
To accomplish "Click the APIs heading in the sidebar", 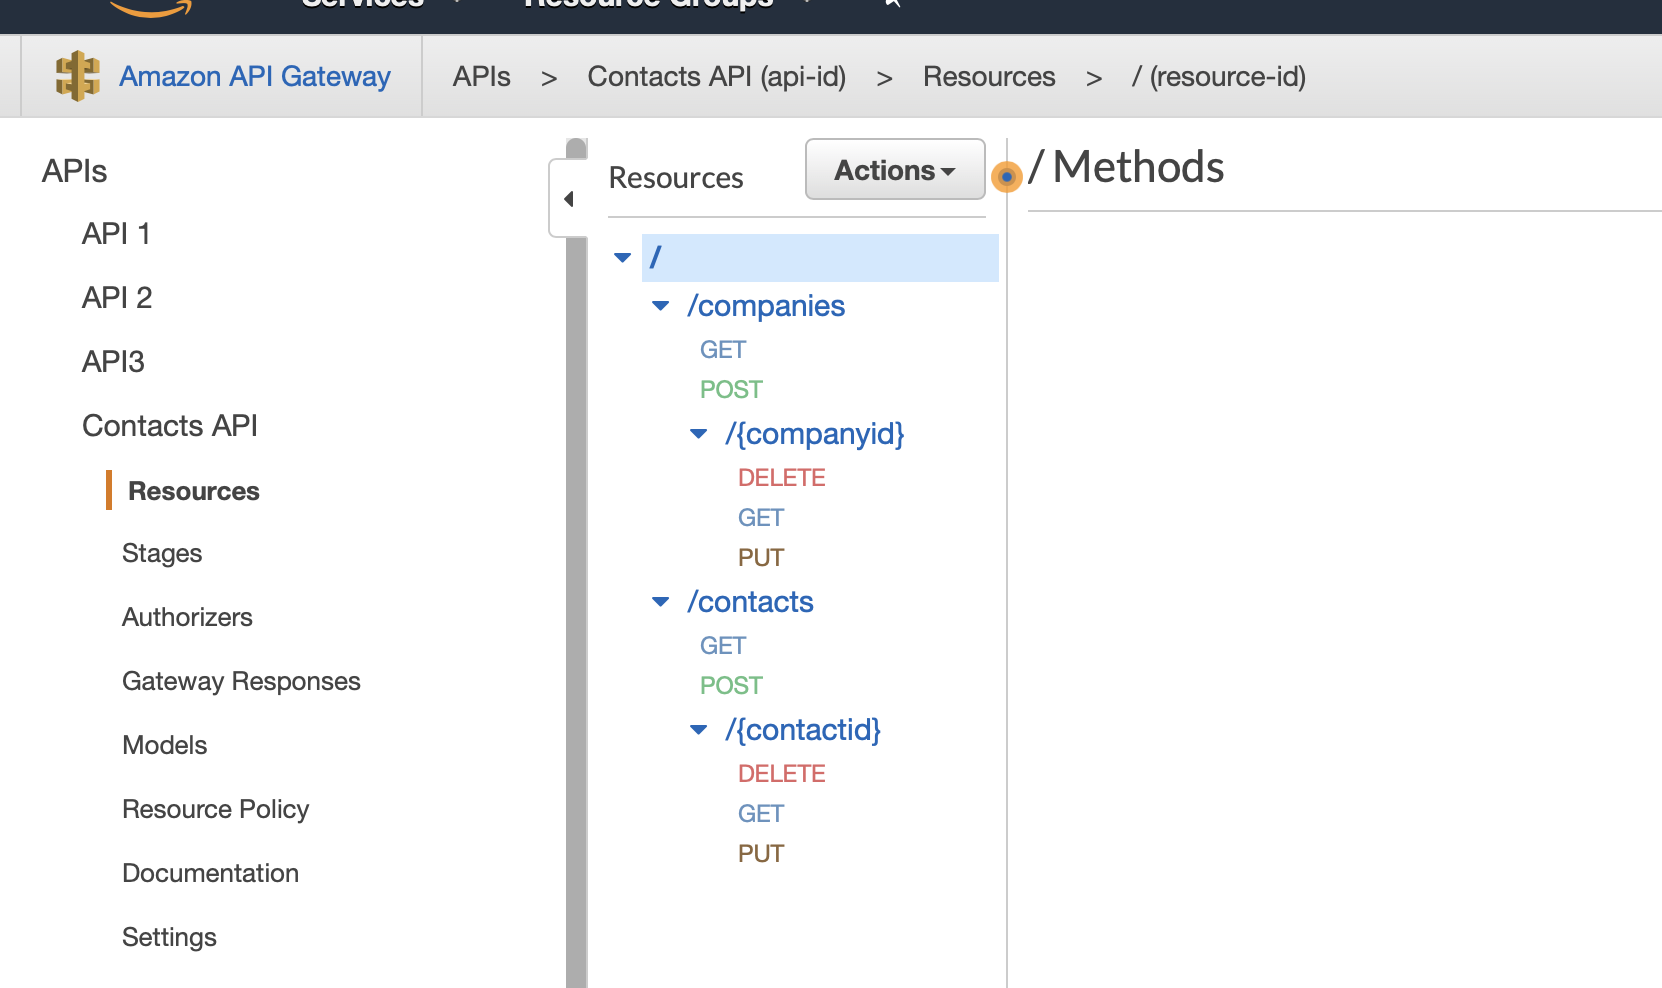I will click(x=74, y=171).
